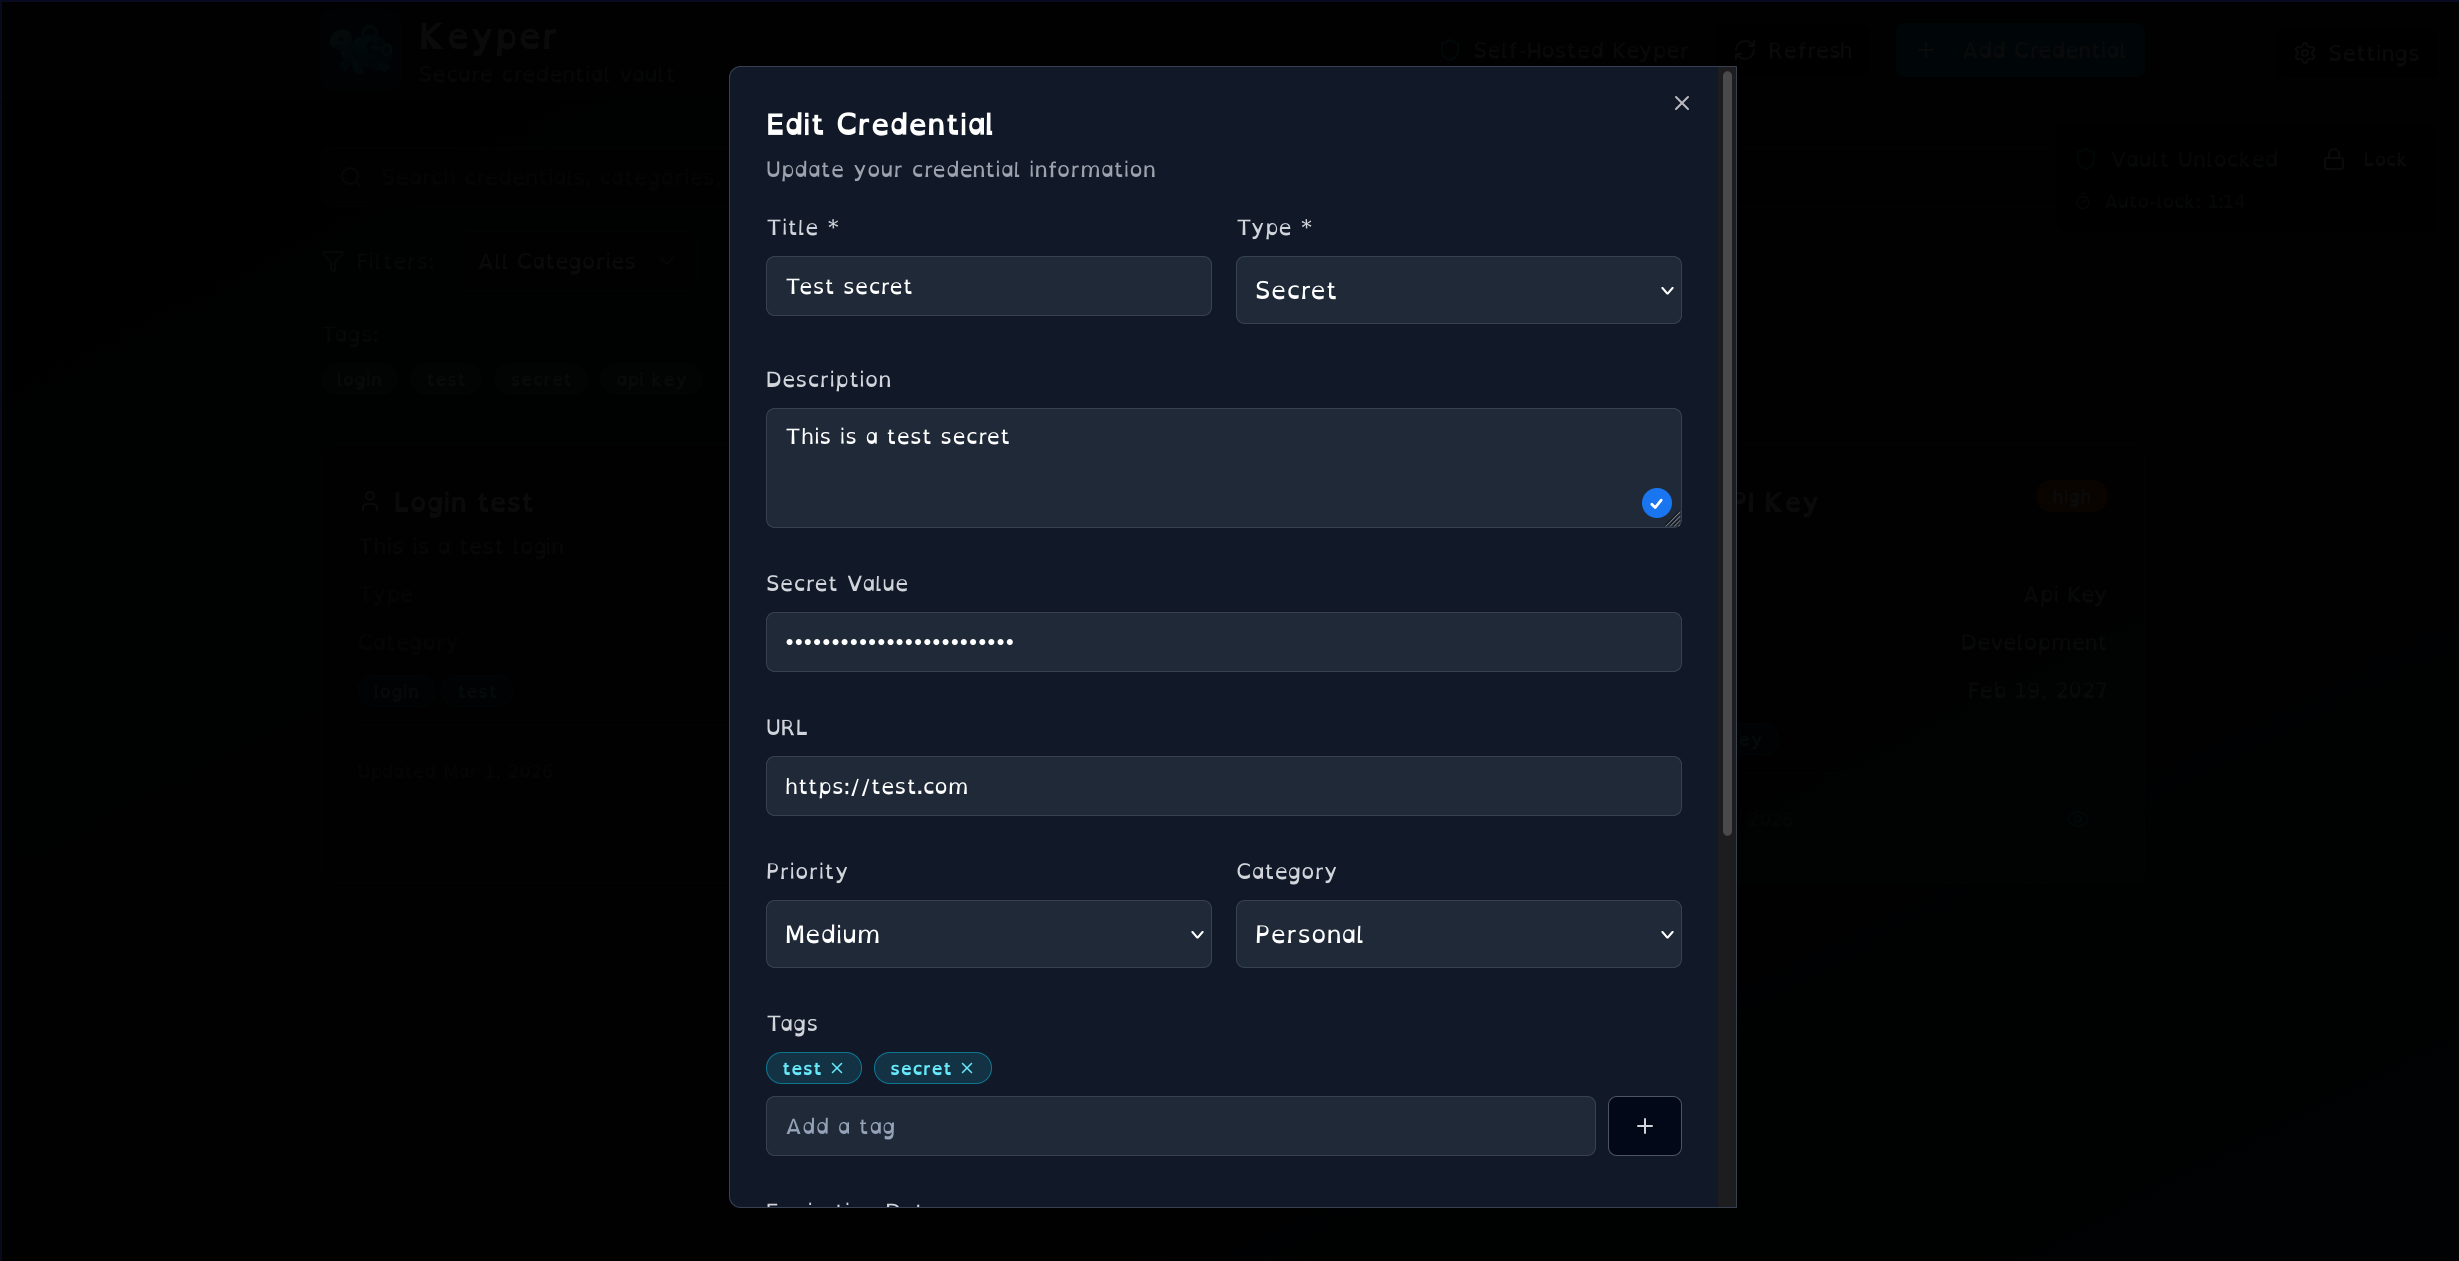Click the Lock icon to lock the vault
Screen dimensions: 2459x1261
pyautogui.click(x=2334, y=159)
